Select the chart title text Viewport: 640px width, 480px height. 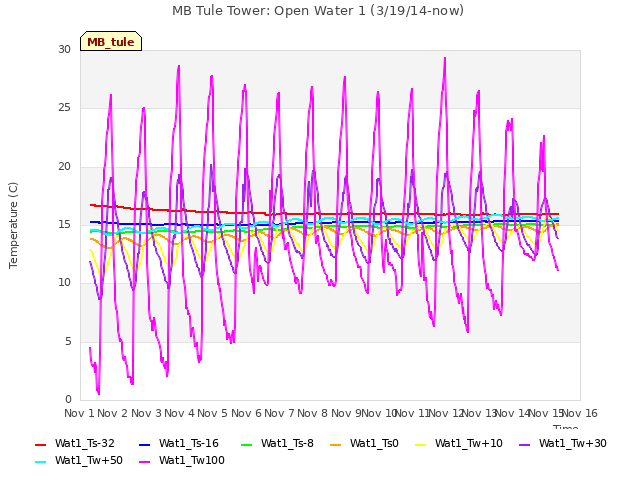tap(318, 11)
